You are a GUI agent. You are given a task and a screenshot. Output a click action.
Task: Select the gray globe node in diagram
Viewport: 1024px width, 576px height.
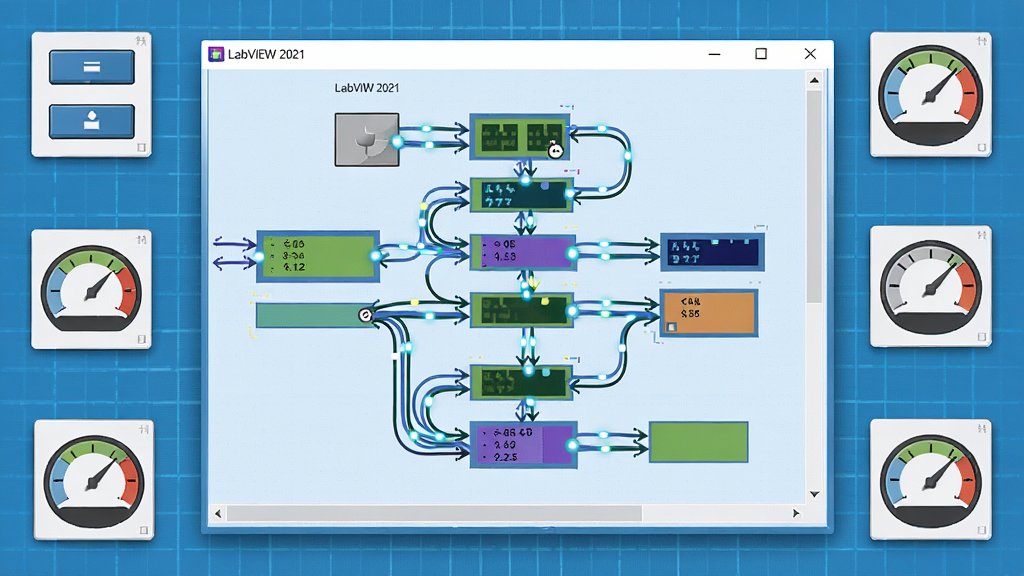click(x=367, y=140)
